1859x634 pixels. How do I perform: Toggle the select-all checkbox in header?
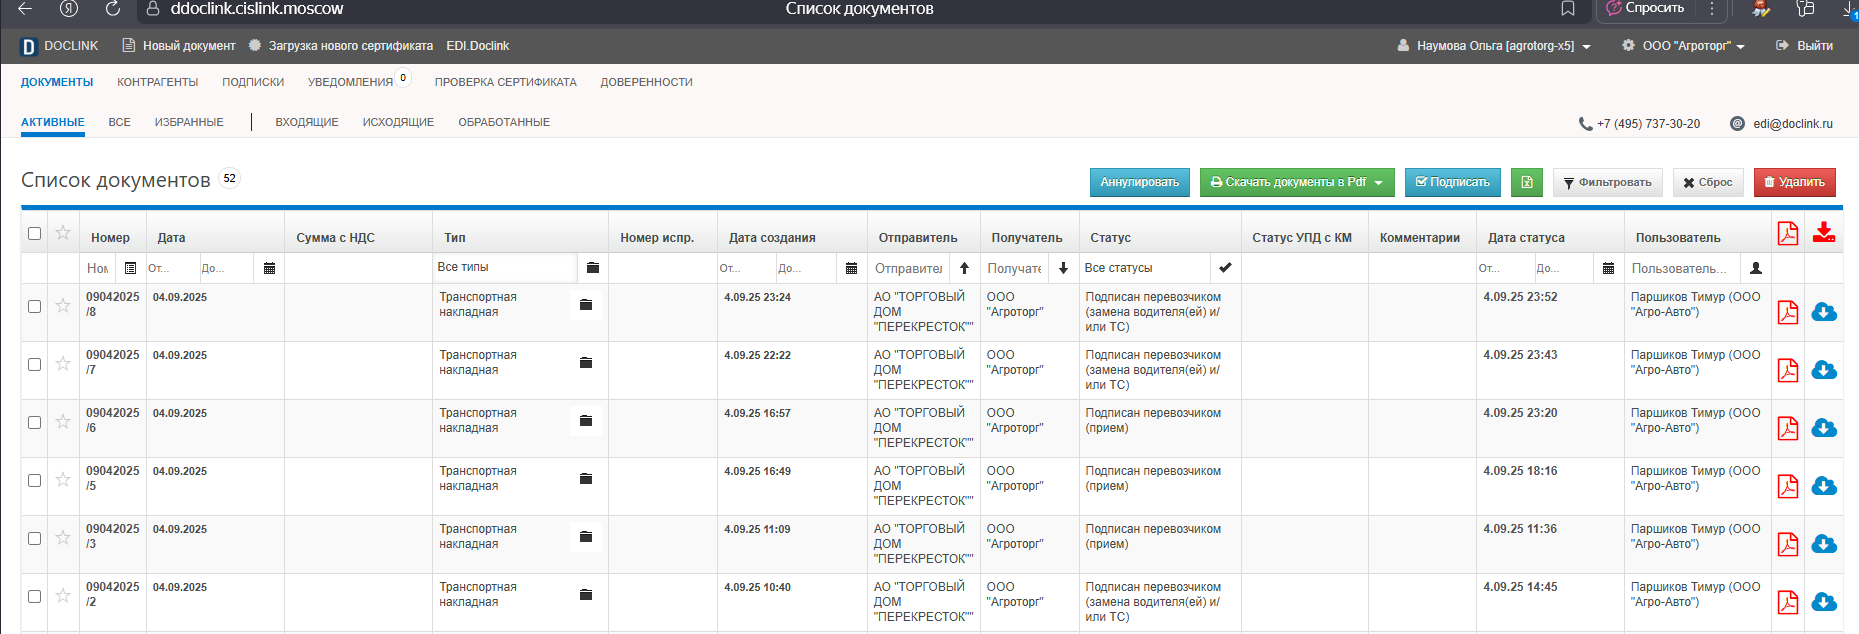35,233
